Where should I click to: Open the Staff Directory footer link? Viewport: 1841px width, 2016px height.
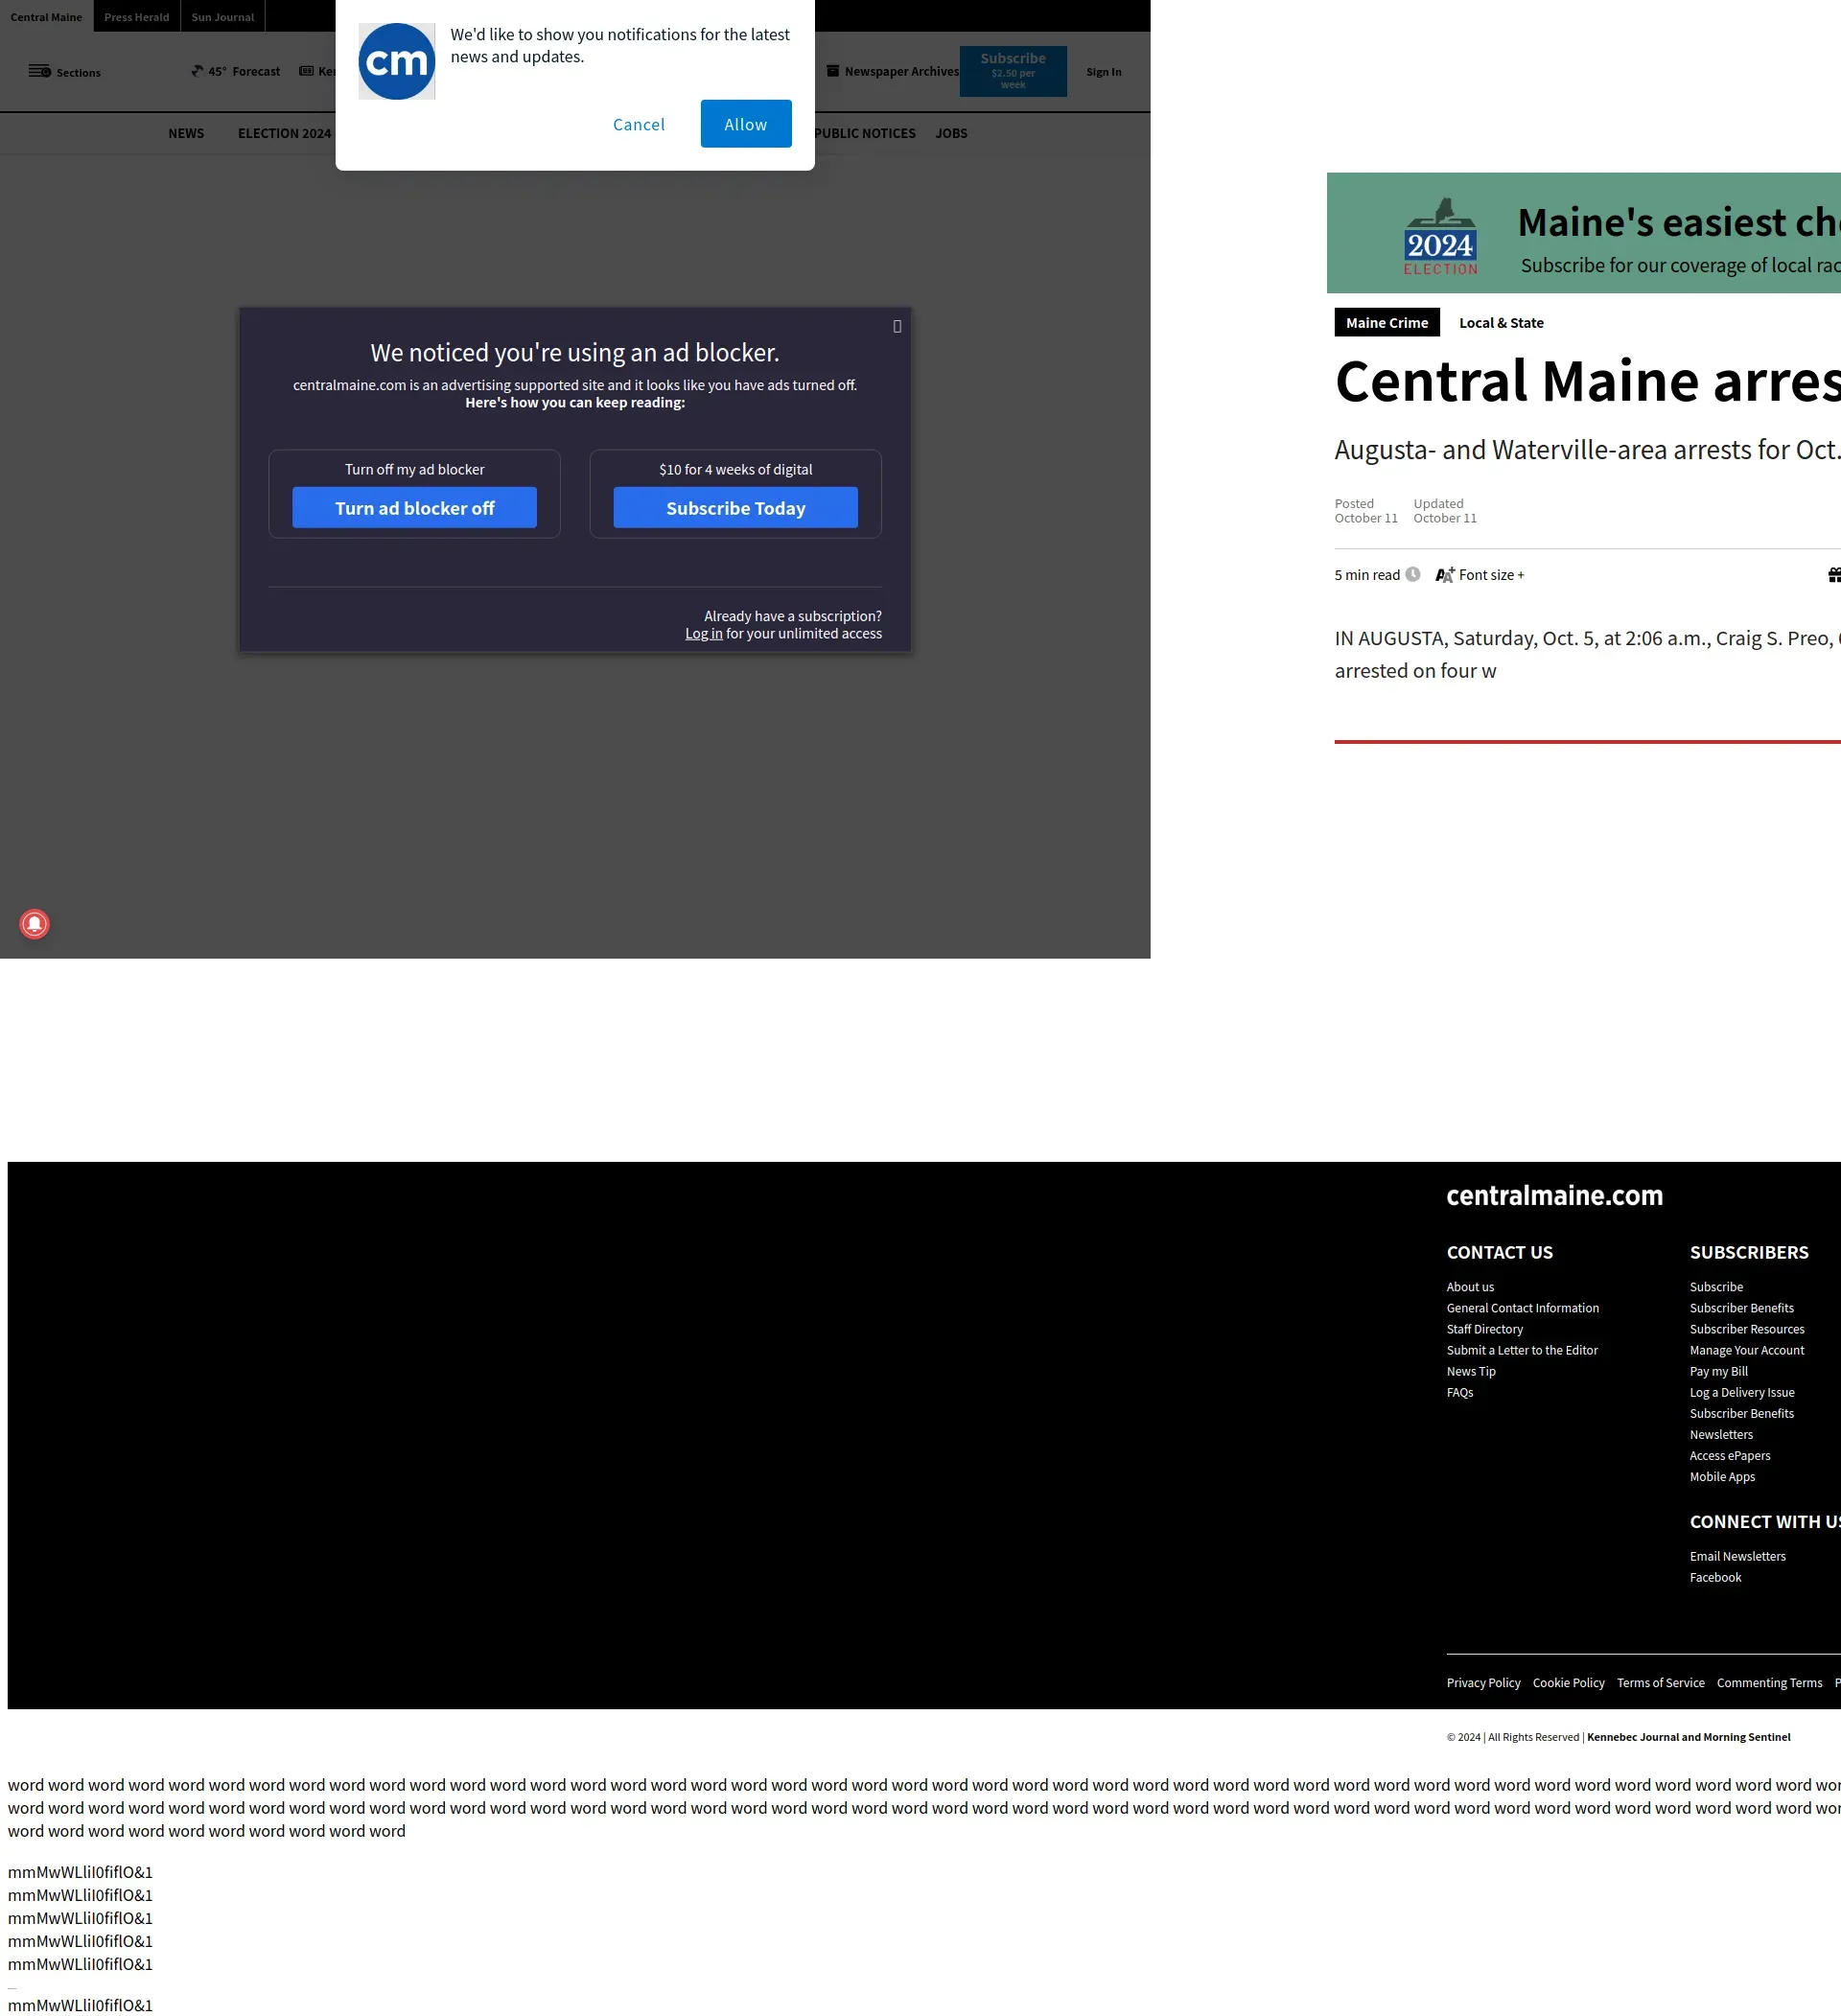[x=1484, y=1329]
